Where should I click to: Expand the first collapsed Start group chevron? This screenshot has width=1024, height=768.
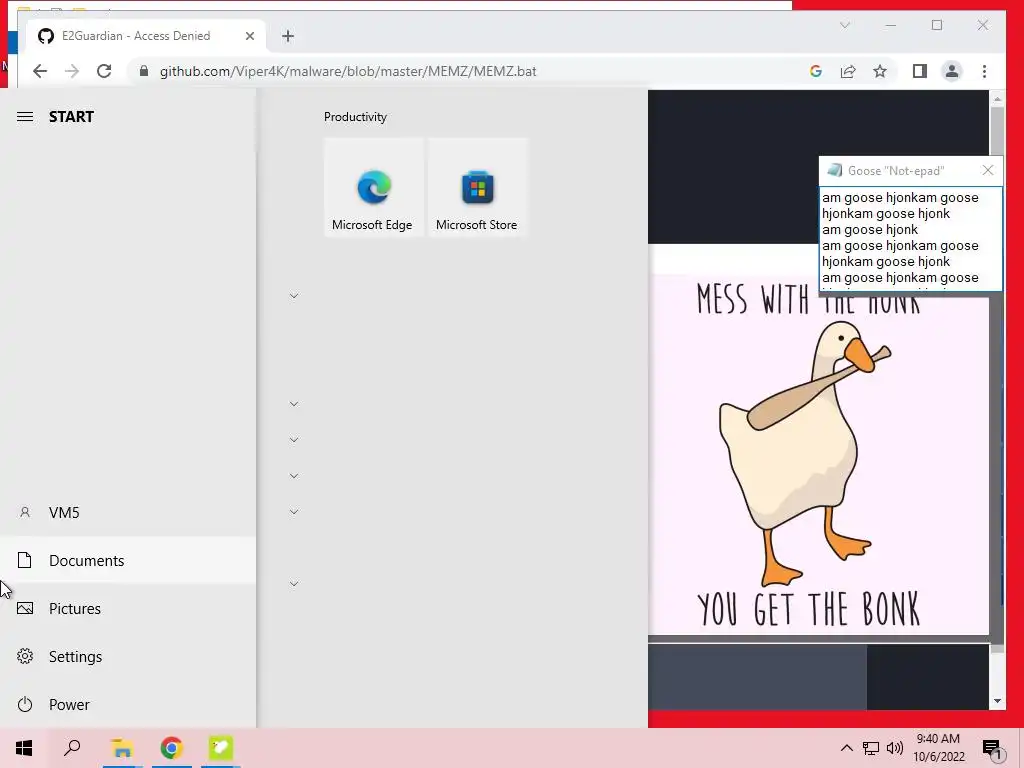(x=294, y=296)
